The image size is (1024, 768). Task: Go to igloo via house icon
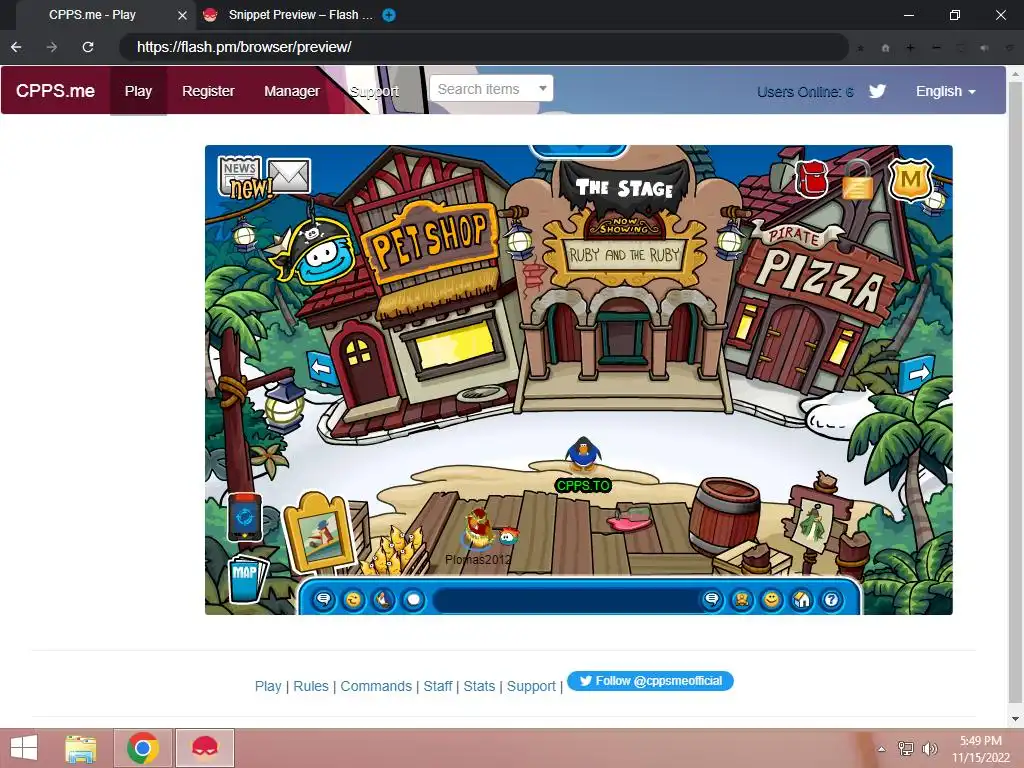pyautogui.click(x=801, y=599)
